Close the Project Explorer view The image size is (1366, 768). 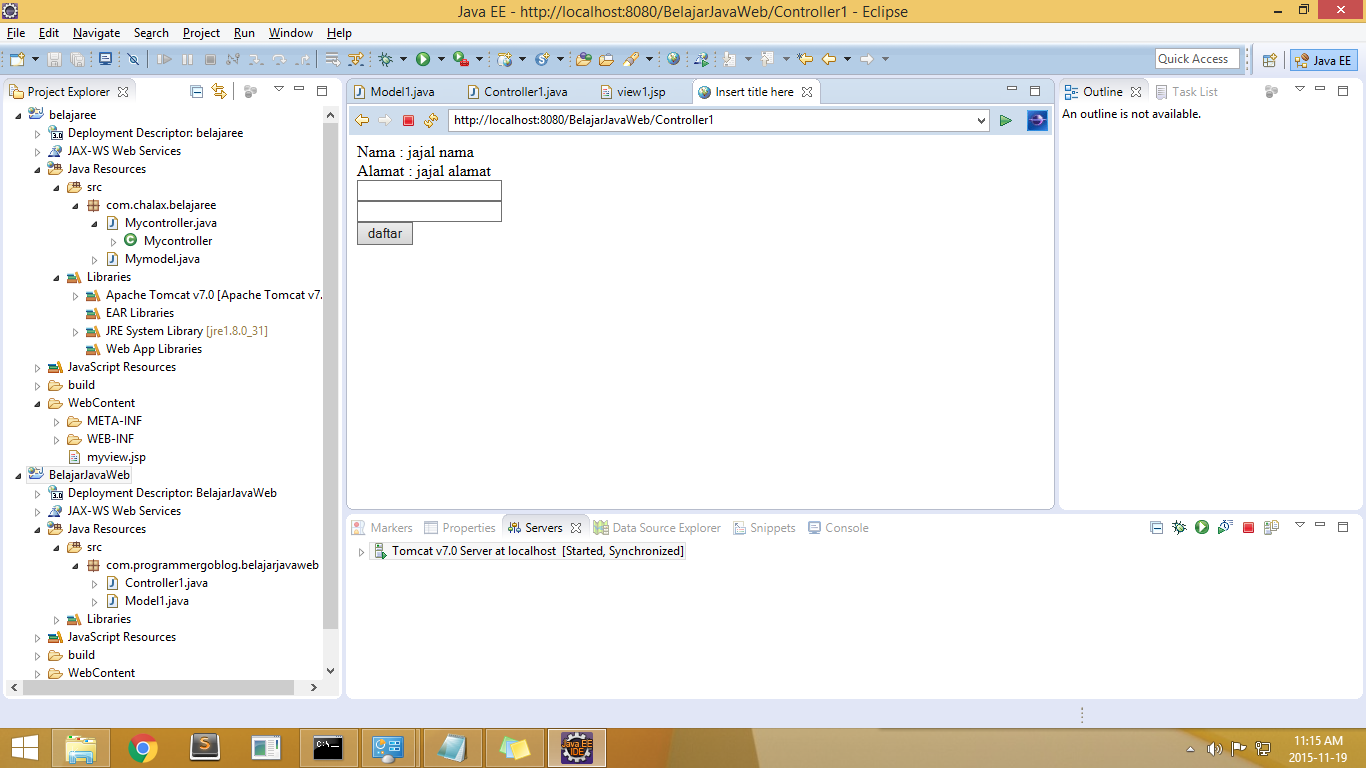tap(123, 92)
